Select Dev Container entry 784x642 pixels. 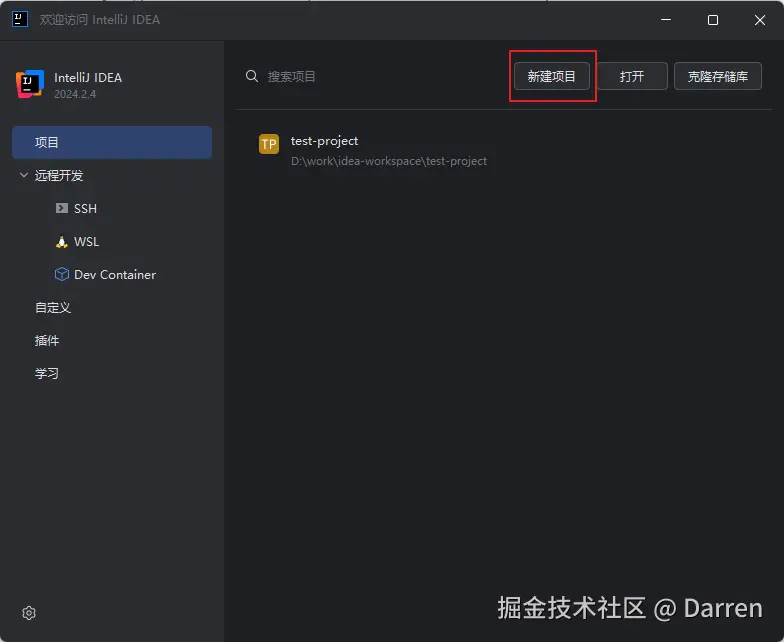[115, 274]
